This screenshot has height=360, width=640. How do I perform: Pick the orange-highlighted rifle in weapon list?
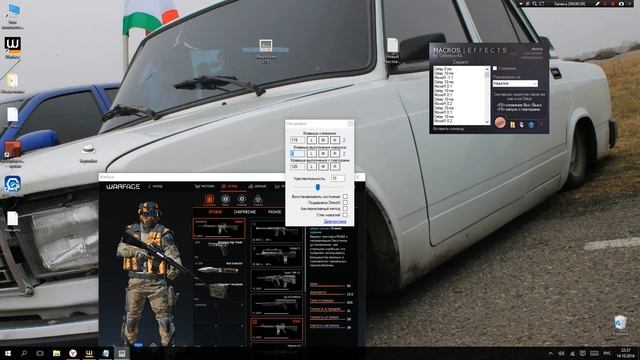tap(277, 329)
